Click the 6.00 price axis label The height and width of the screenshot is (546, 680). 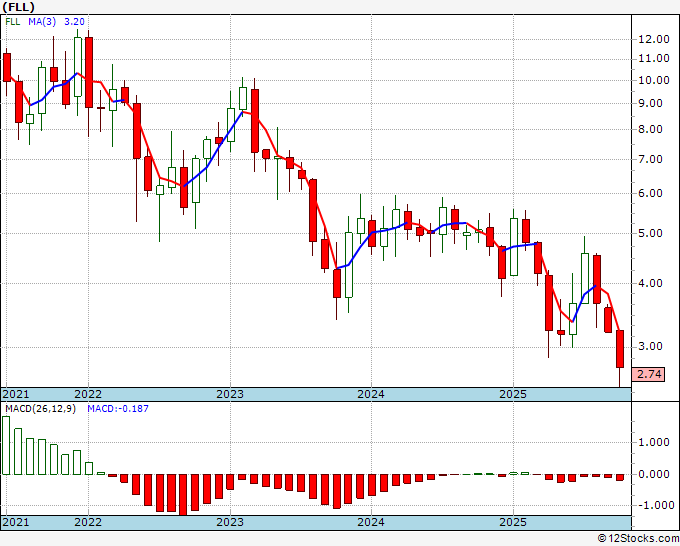651,193
